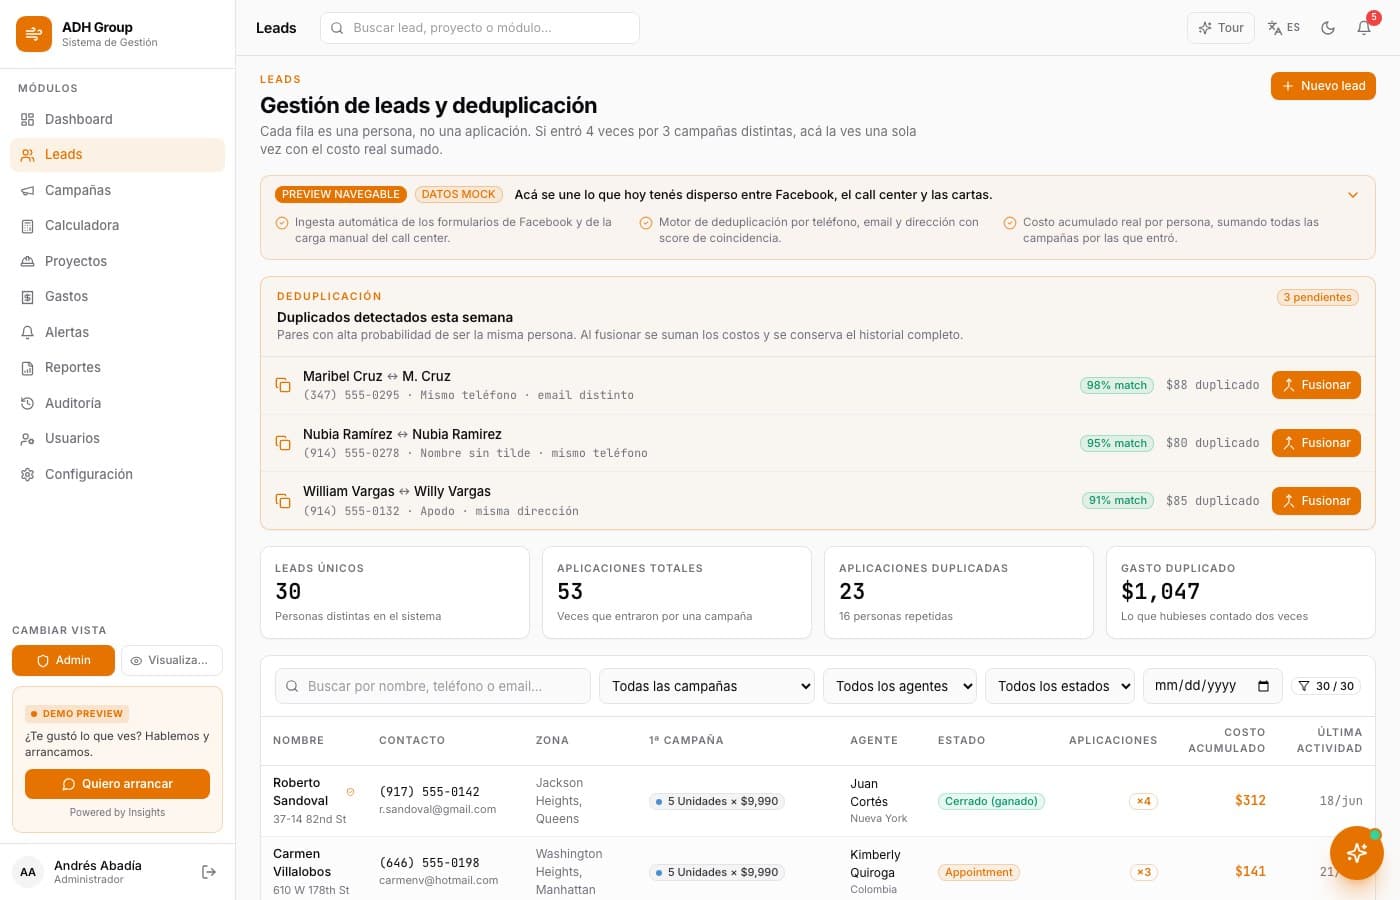This screenshot has height=900, width=1400.
Task: Click the duplicate icon beside Nubia Ramírez
Action: [x=283, y=443]
